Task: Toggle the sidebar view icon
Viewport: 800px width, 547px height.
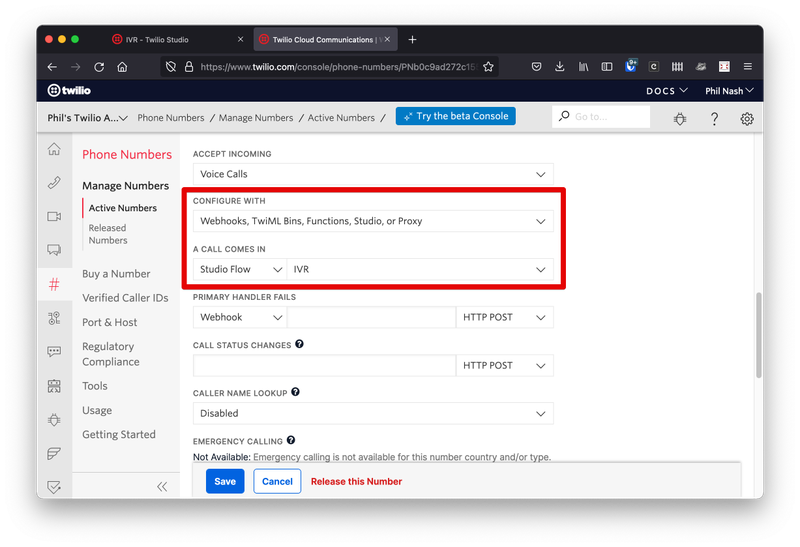Action: pyautogui.click(x=607, y=66)
